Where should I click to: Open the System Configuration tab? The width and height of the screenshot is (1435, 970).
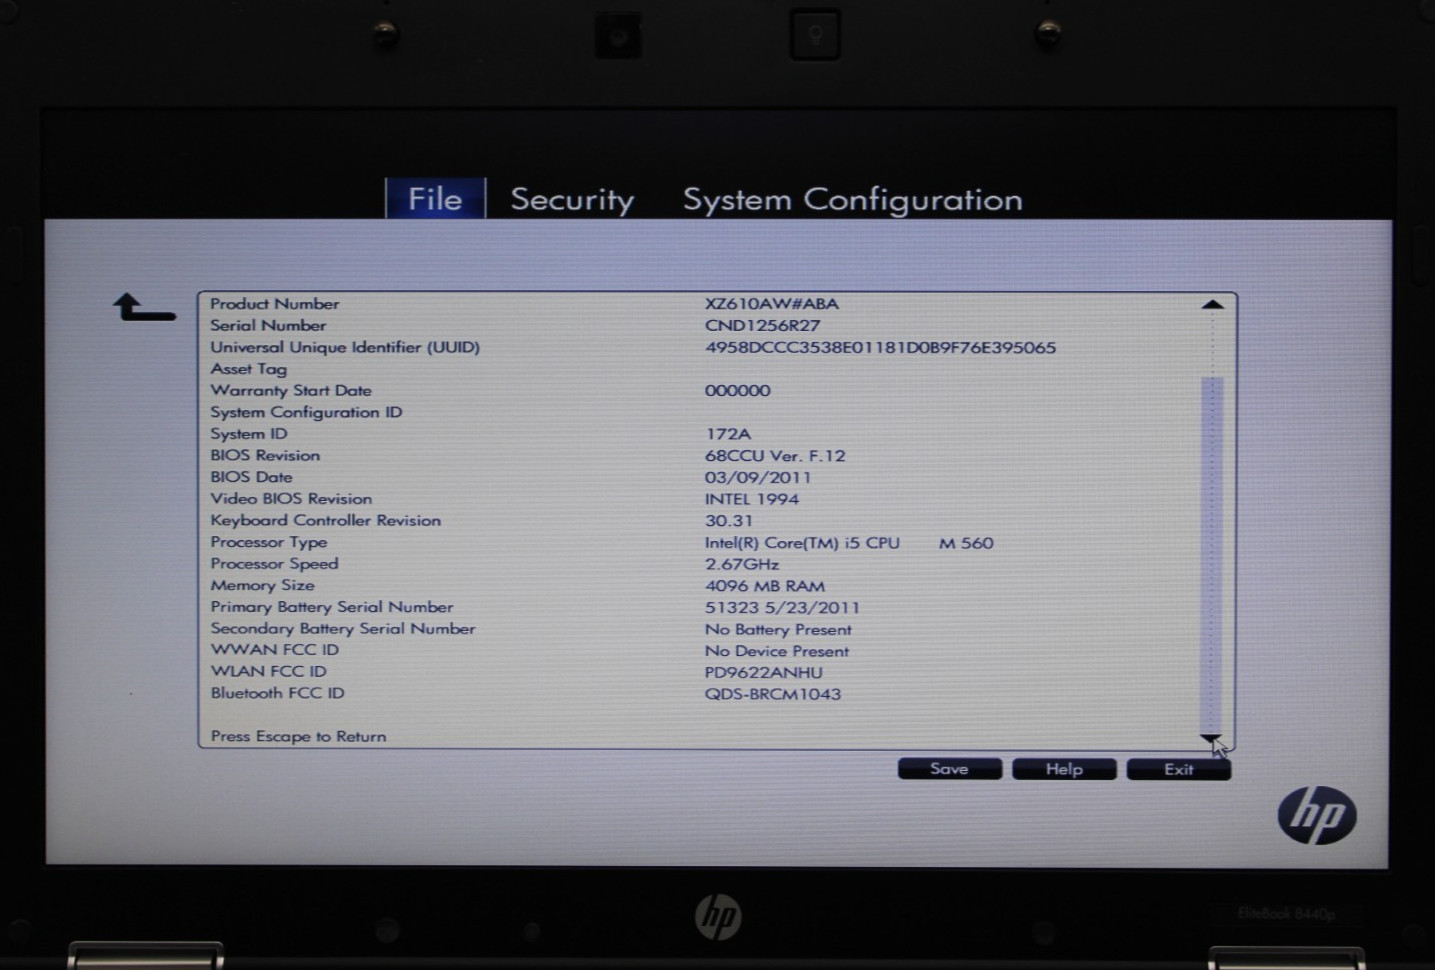click(853, 200)
